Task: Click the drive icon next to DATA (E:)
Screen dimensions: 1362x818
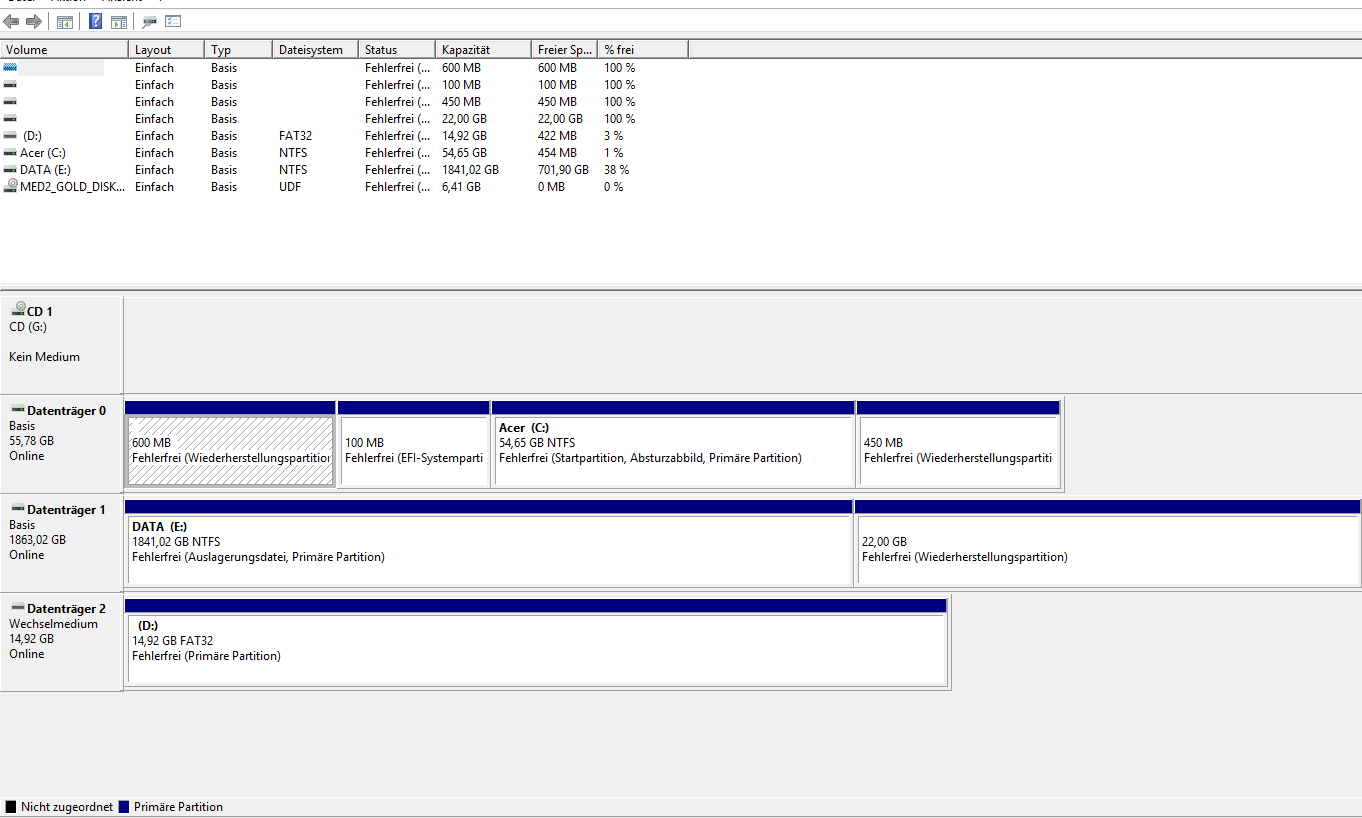Action: 10,169
